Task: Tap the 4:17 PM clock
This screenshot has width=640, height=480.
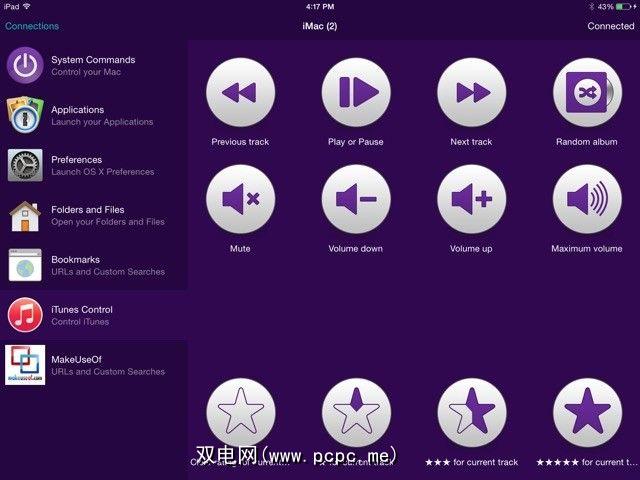Action: (320, 7)
